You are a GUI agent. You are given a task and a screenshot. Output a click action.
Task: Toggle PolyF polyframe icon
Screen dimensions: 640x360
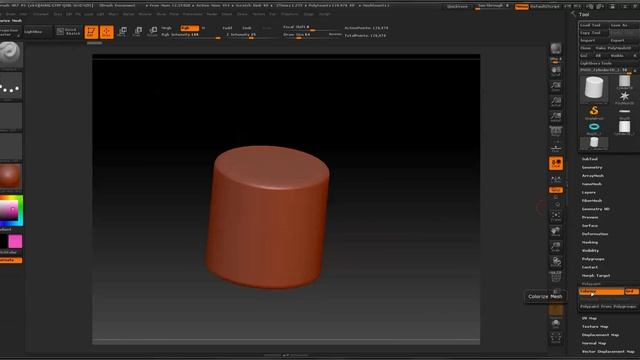click(x=556, y=277)
